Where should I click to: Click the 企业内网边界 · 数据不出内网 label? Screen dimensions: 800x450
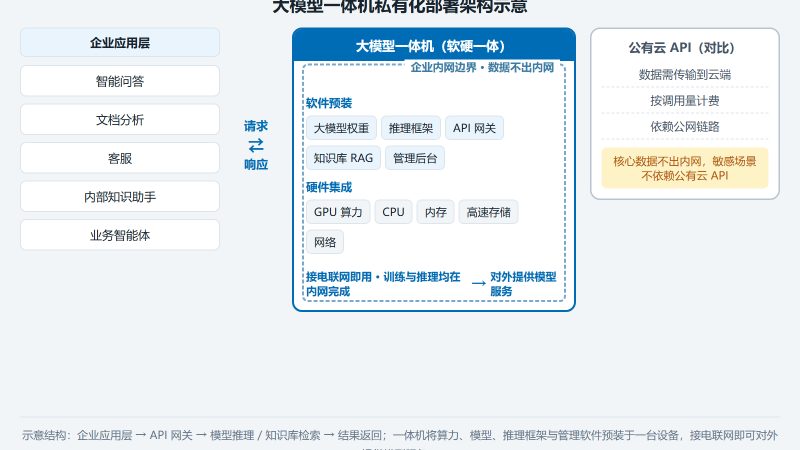point(482,67)
